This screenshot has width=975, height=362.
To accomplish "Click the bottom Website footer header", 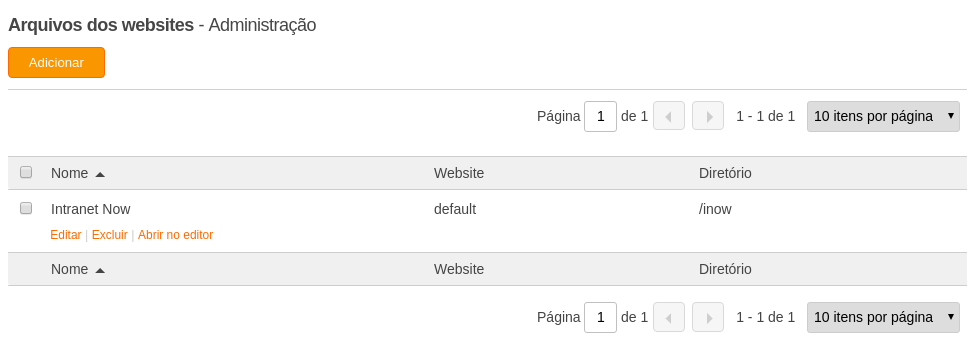I will point(459,269).
